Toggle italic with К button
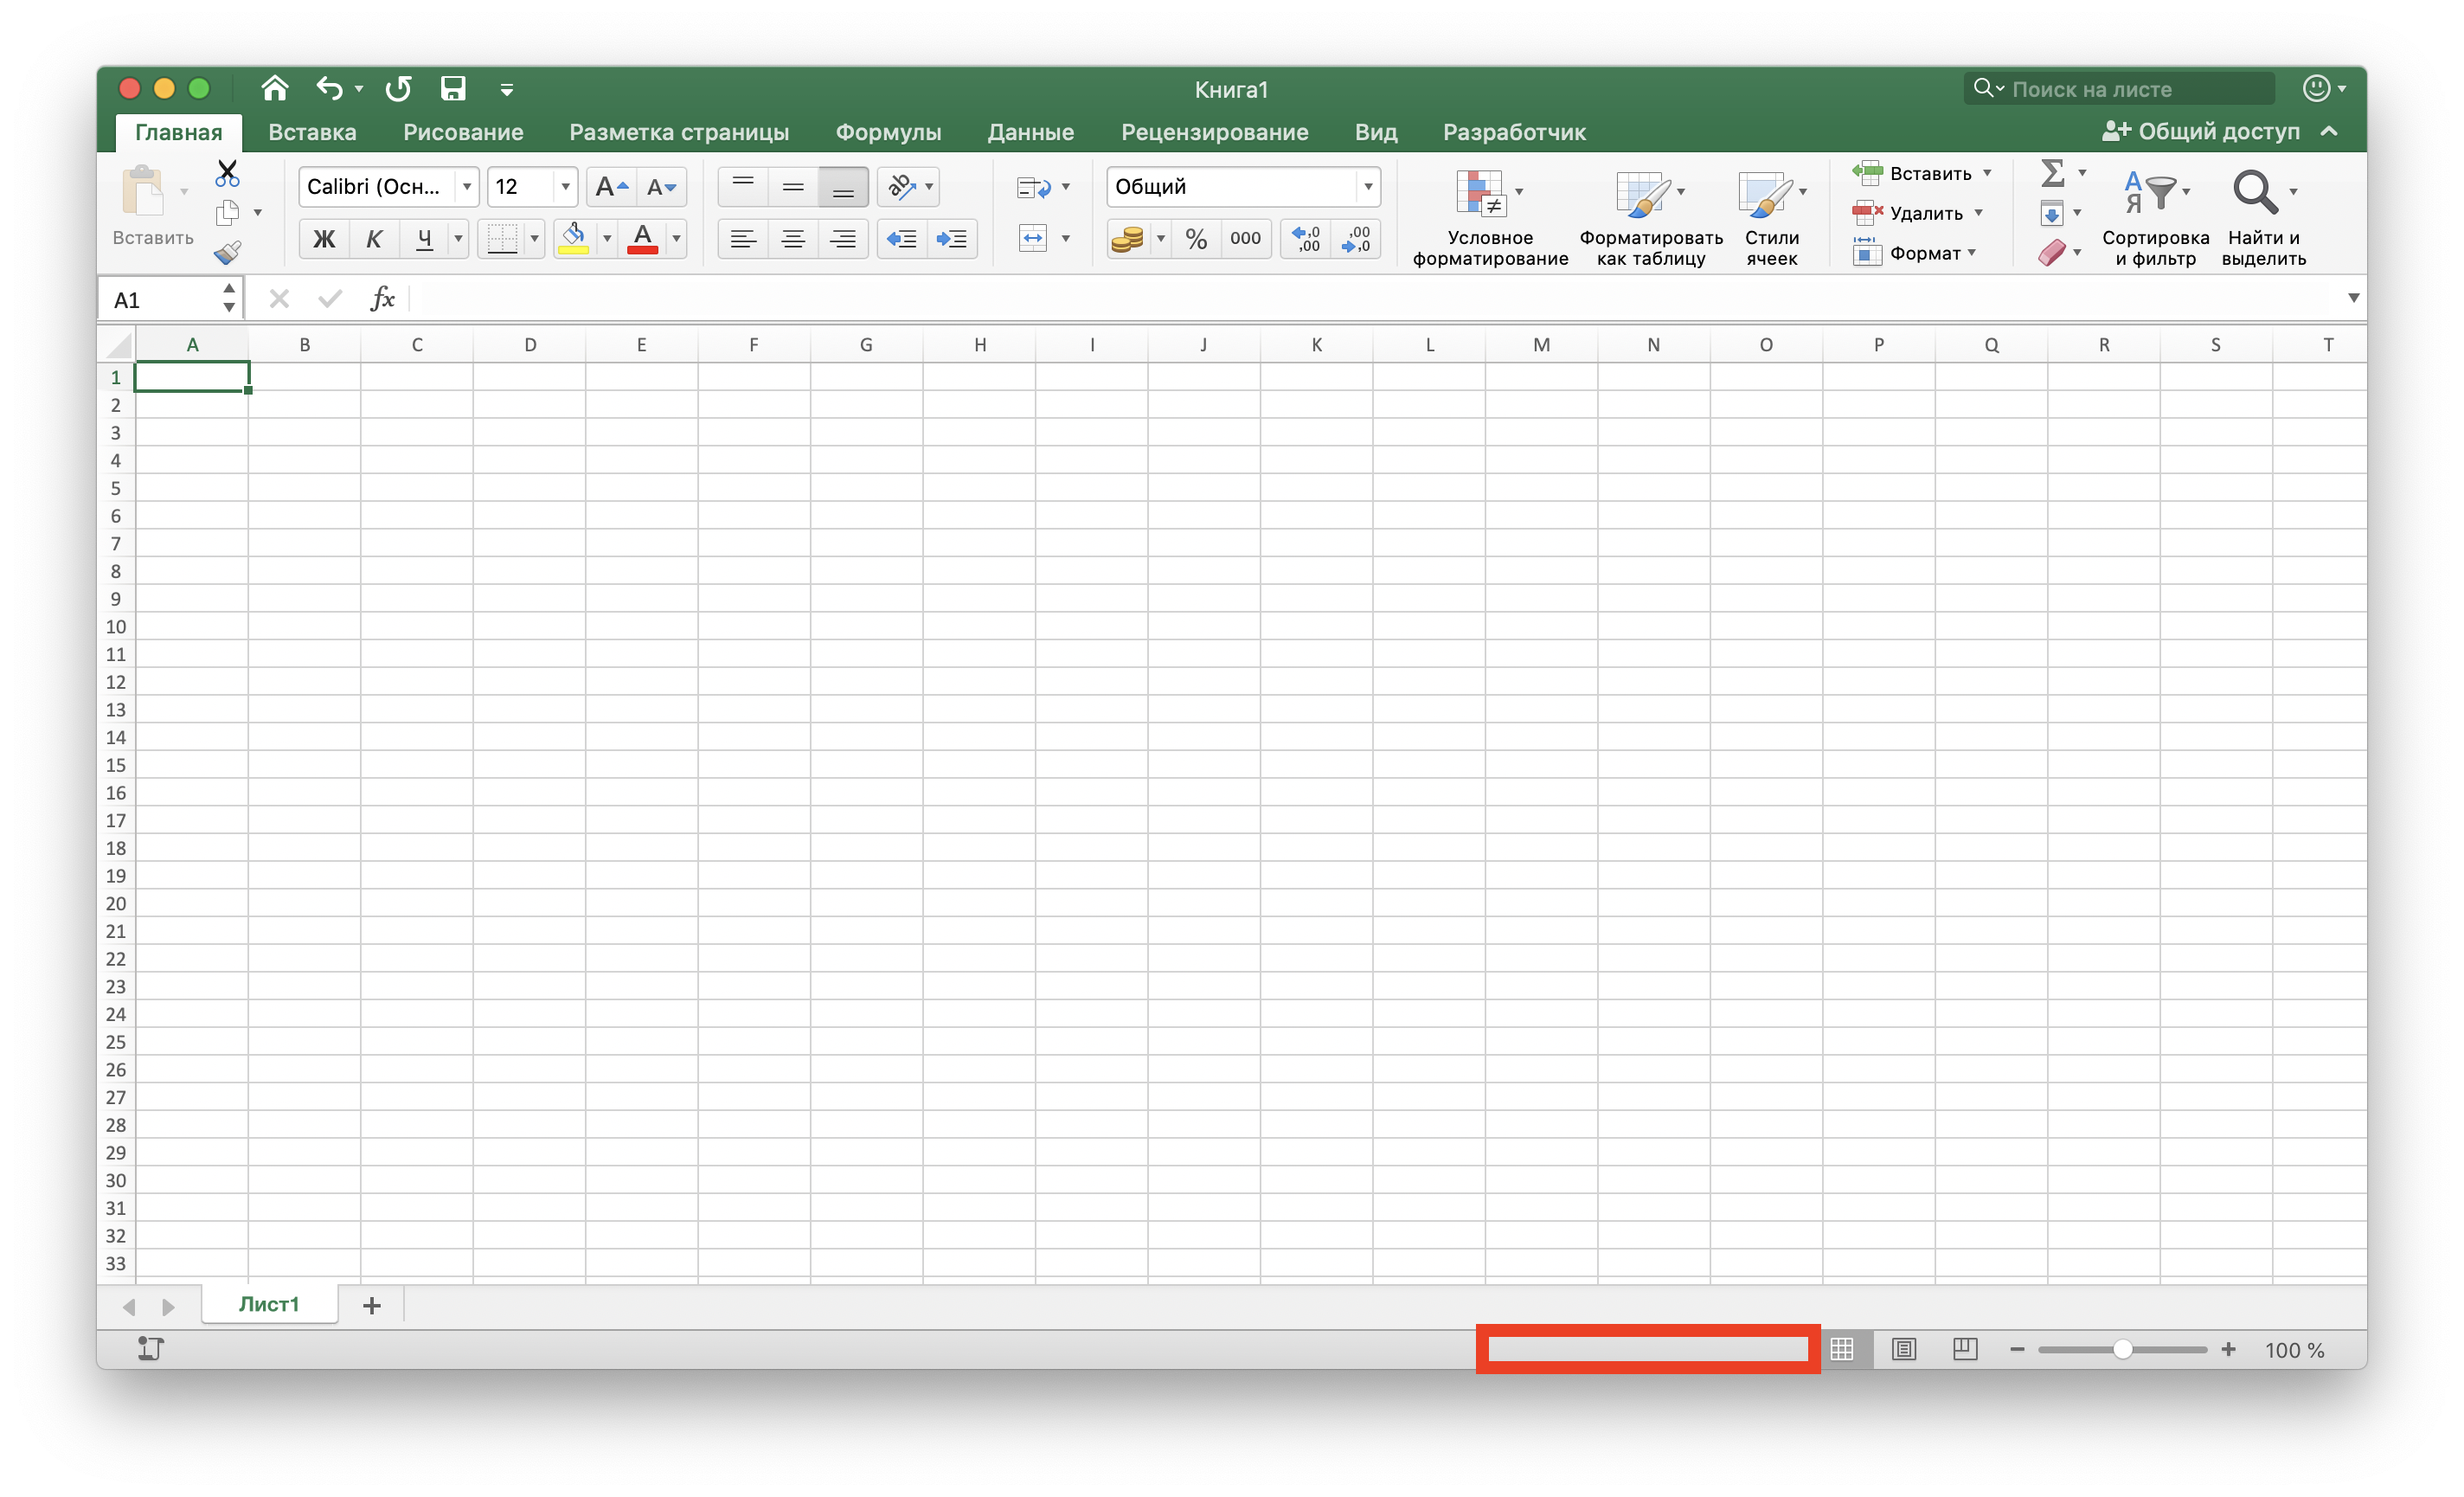 [374, 239]
